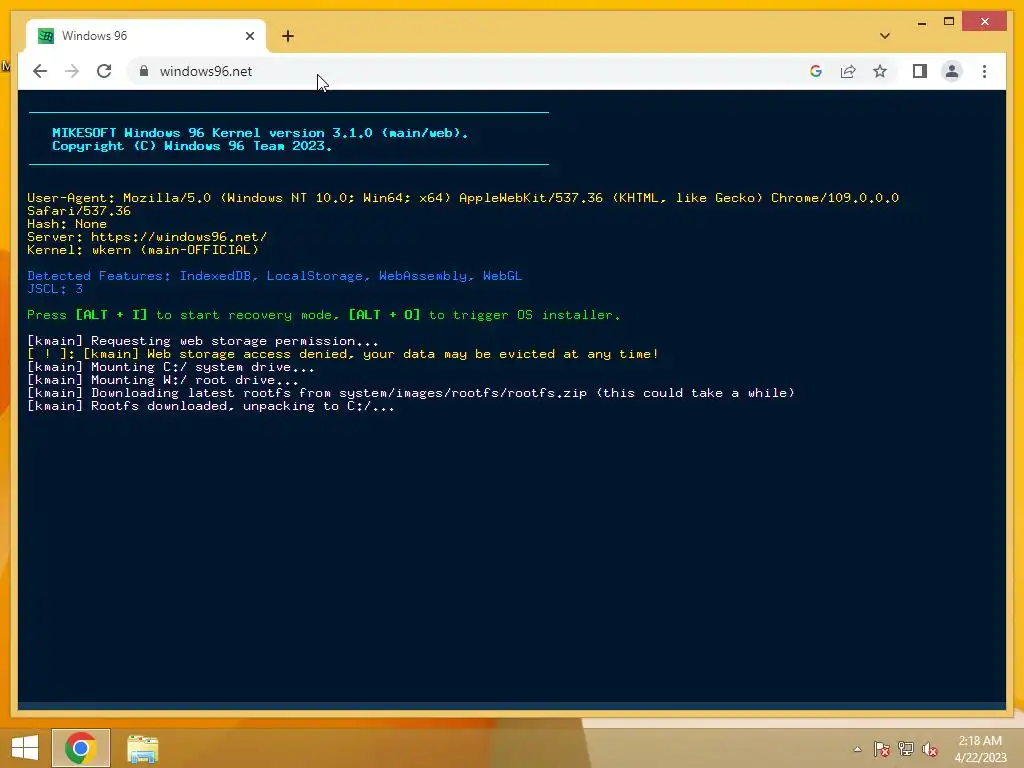Open the Chrome side panel
This screenshot has height=768, width=1024.
[x=920, y=71]
